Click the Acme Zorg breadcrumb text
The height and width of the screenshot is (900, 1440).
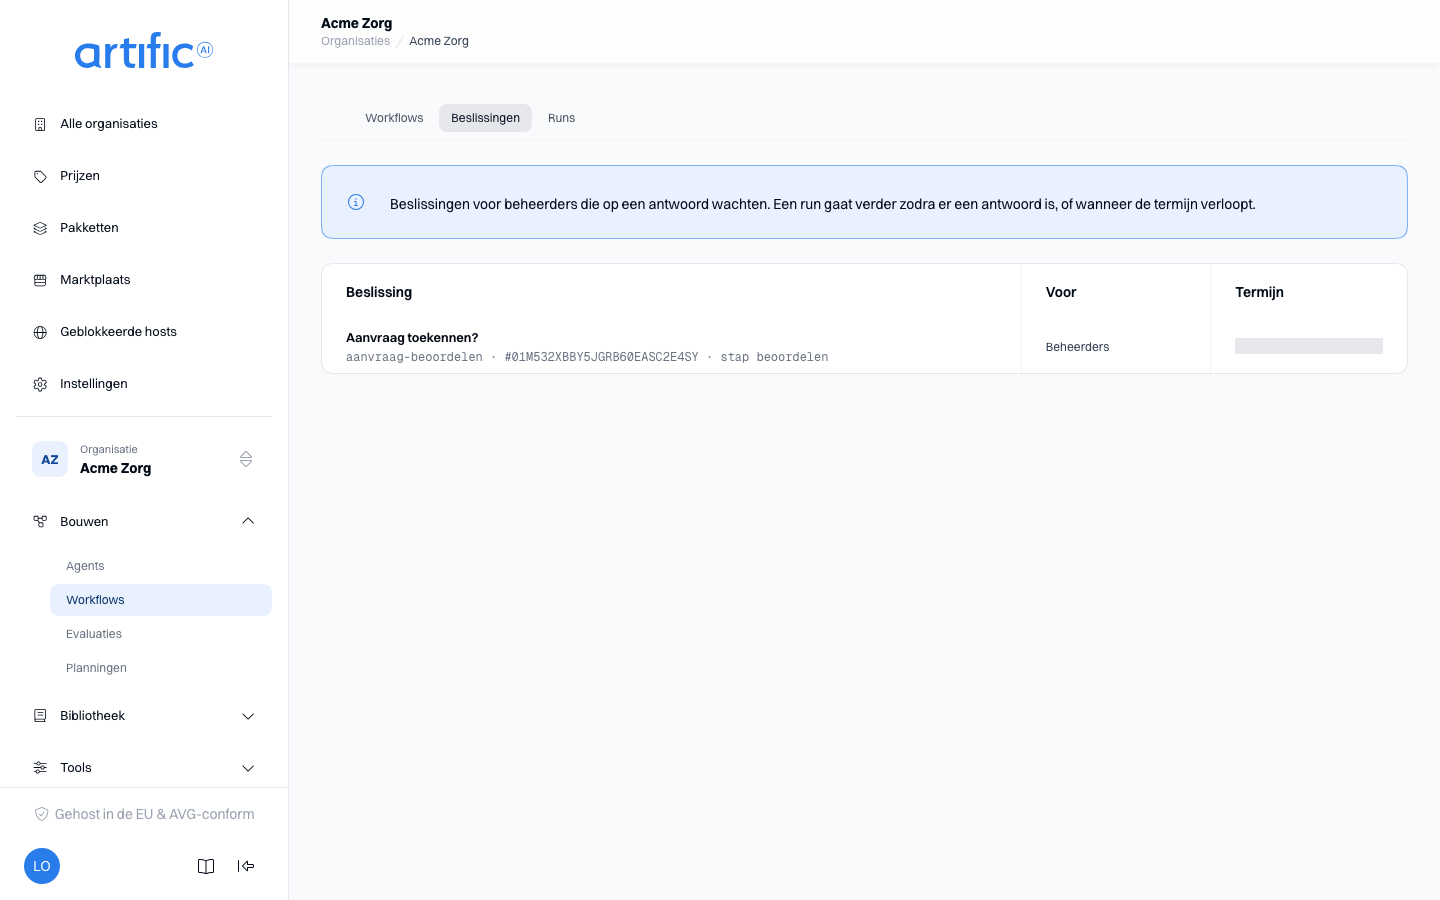point(439,41)
